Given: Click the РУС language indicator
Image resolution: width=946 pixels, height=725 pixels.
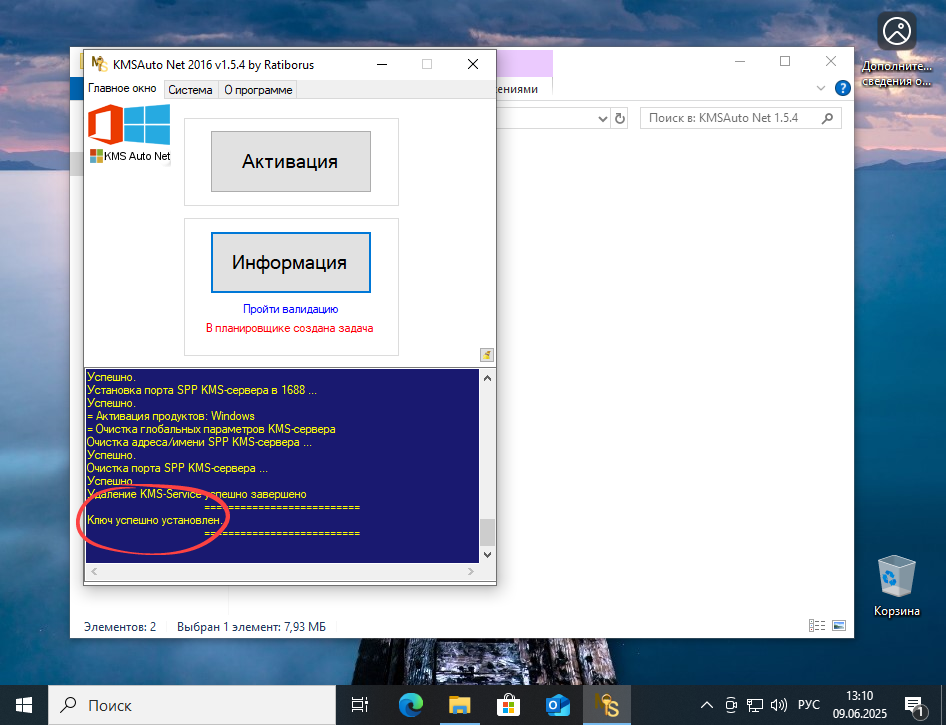Looking at the screenshot, I should [809, 704].
